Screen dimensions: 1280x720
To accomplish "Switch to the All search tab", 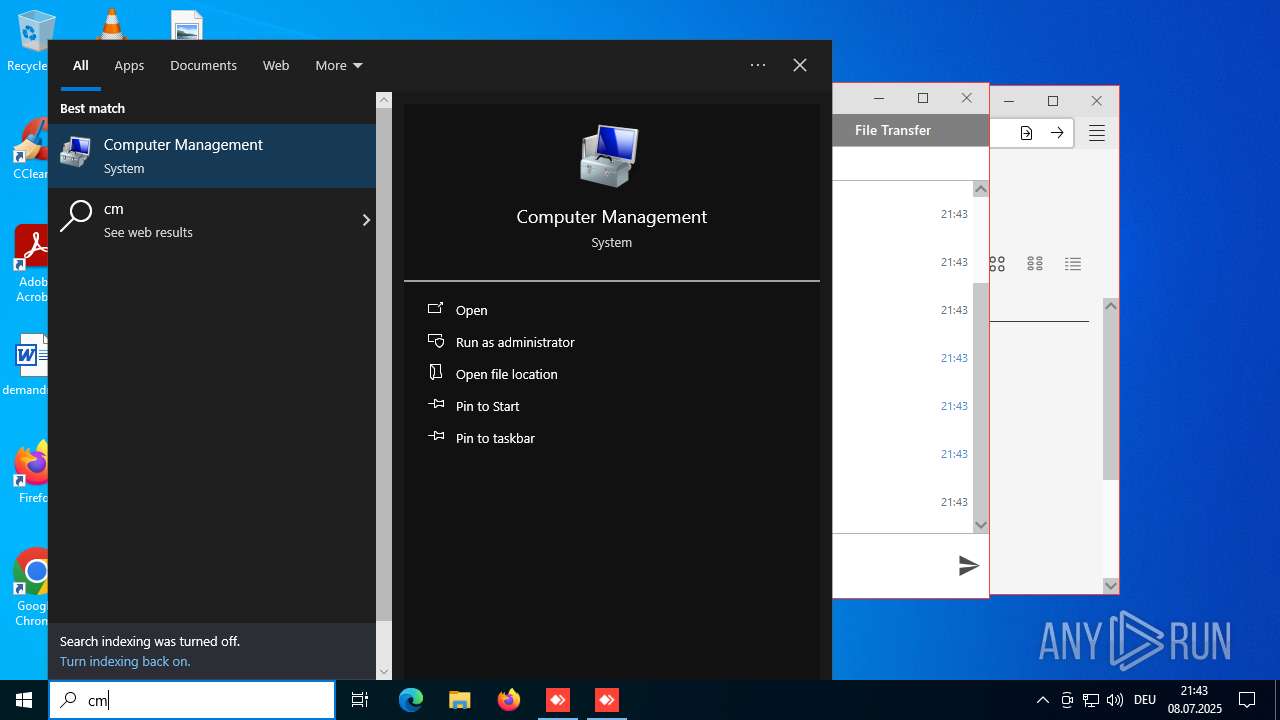I will pyautogui.click(x=81, y=65).
